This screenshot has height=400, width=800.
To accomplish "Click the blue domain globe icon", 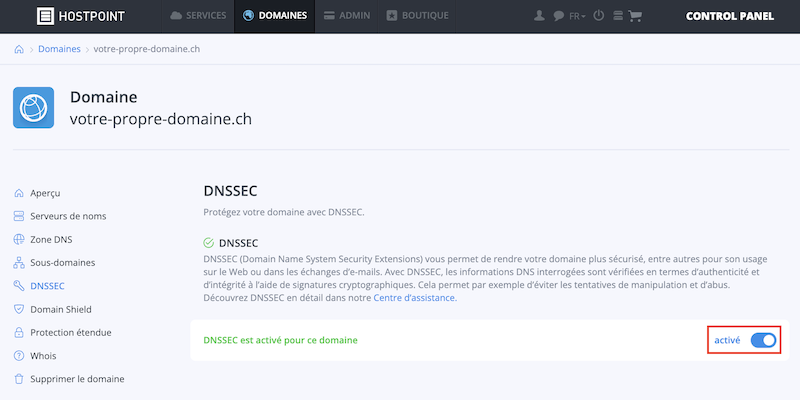I will click(x=34, y=108).
